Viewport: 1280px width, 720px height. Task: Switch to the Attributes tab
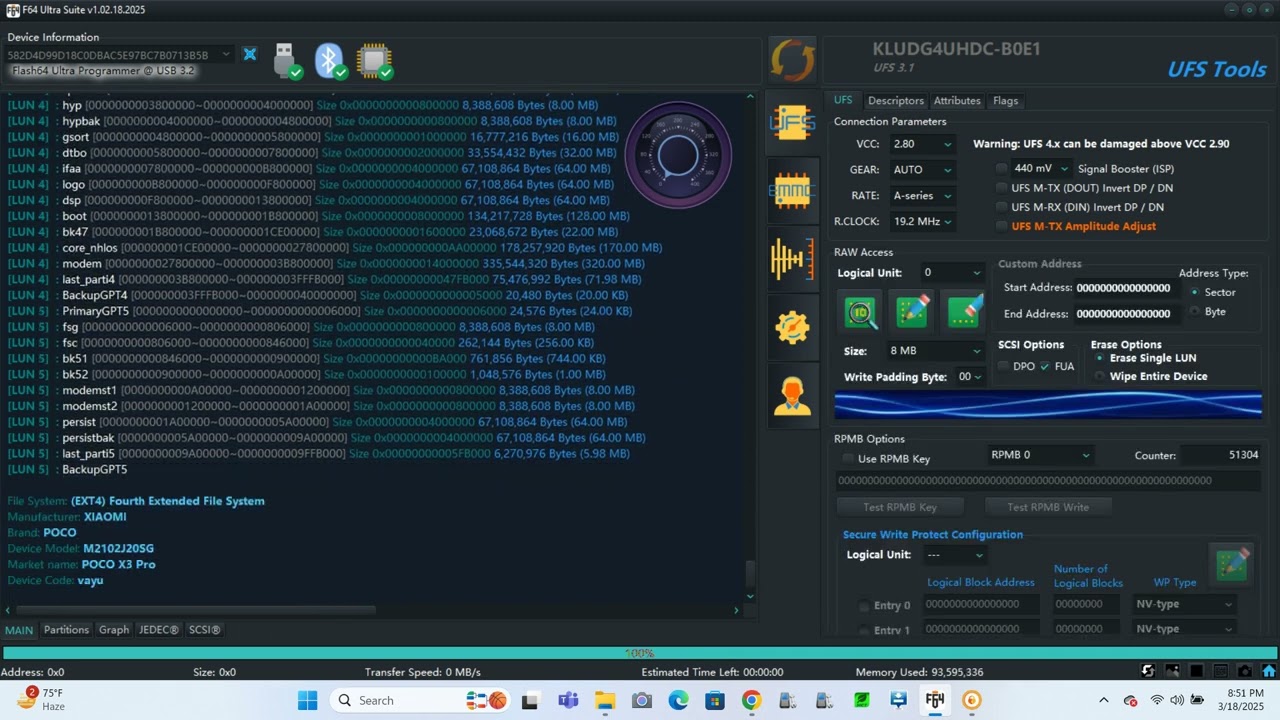pyautogui.click(x=957, y=100)
